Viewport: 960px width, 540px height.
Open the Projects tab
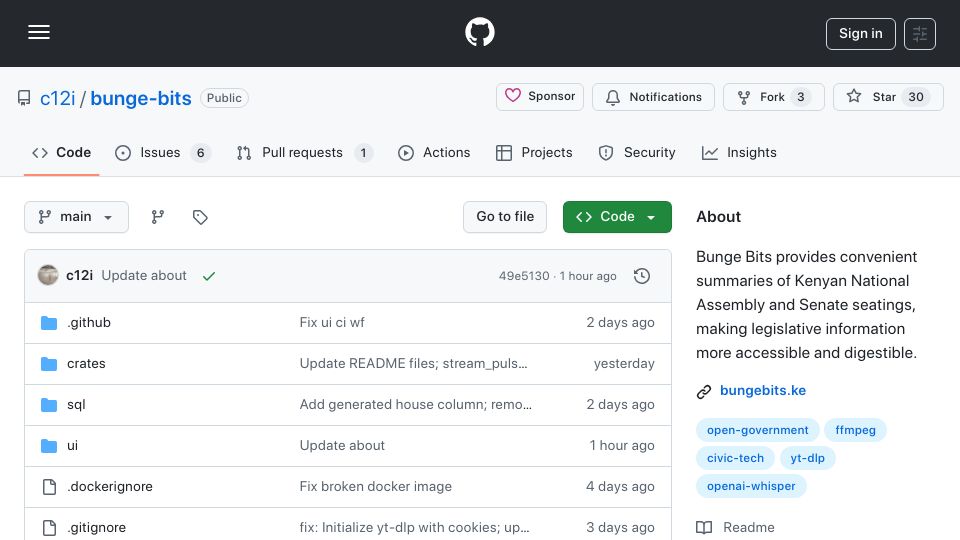[534, 152]
